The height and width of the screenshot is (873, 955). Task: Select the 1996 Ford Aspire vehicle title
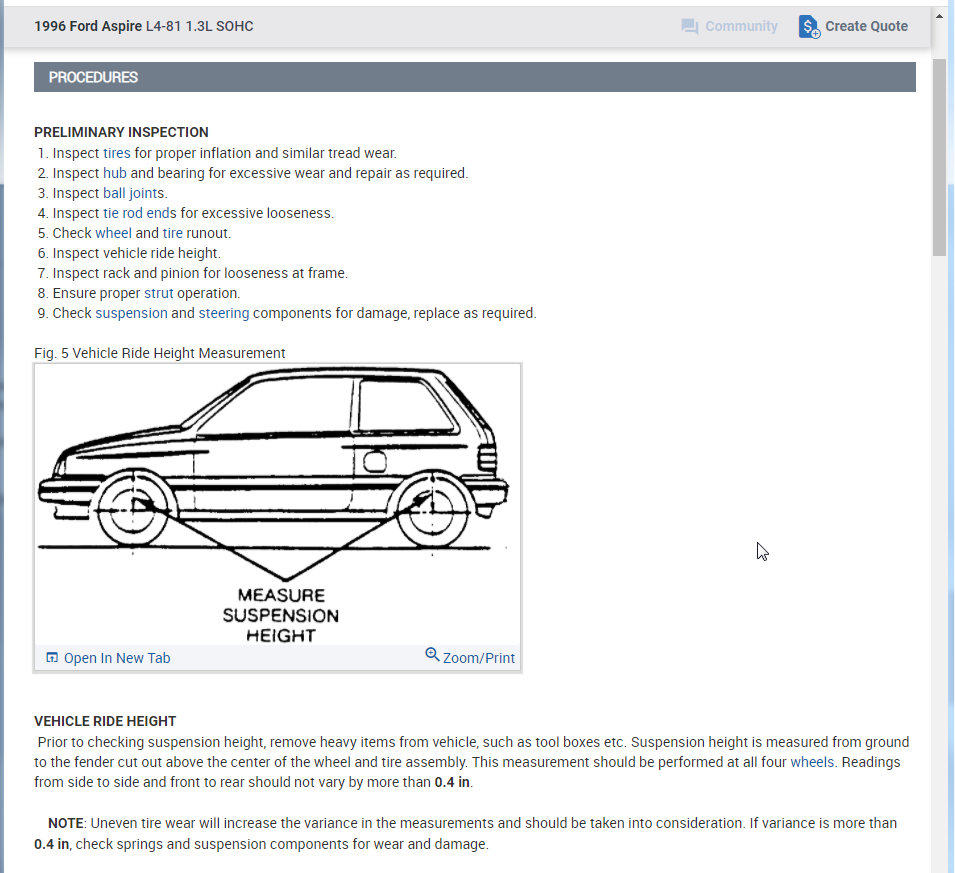click(87, 26)
